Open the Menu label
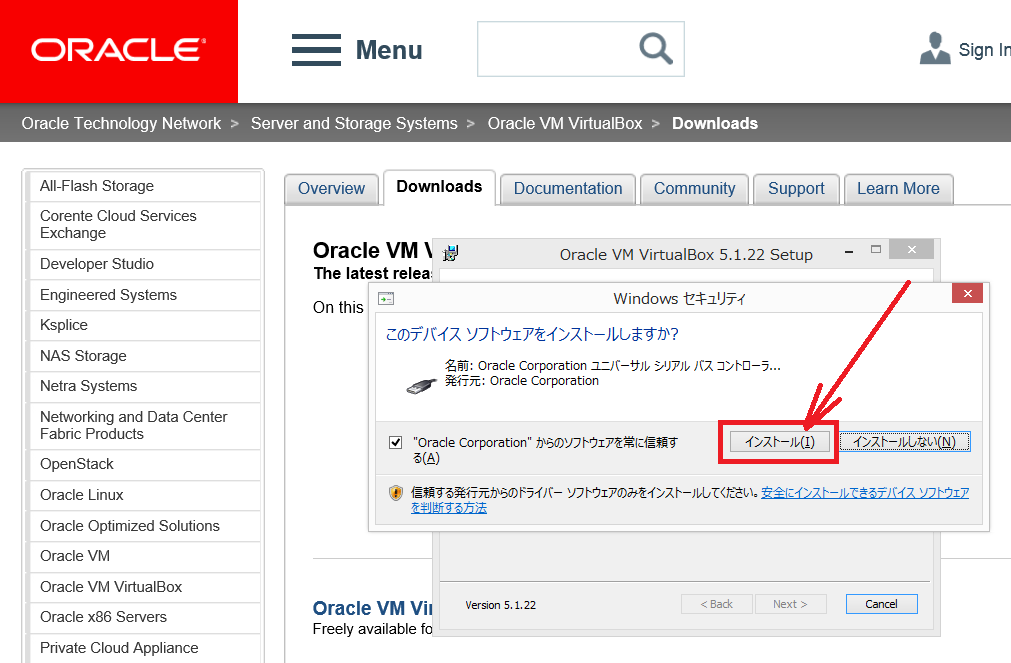Image resolution: width=1011 pixels, height=663 pixels. (x=389, y=50)
